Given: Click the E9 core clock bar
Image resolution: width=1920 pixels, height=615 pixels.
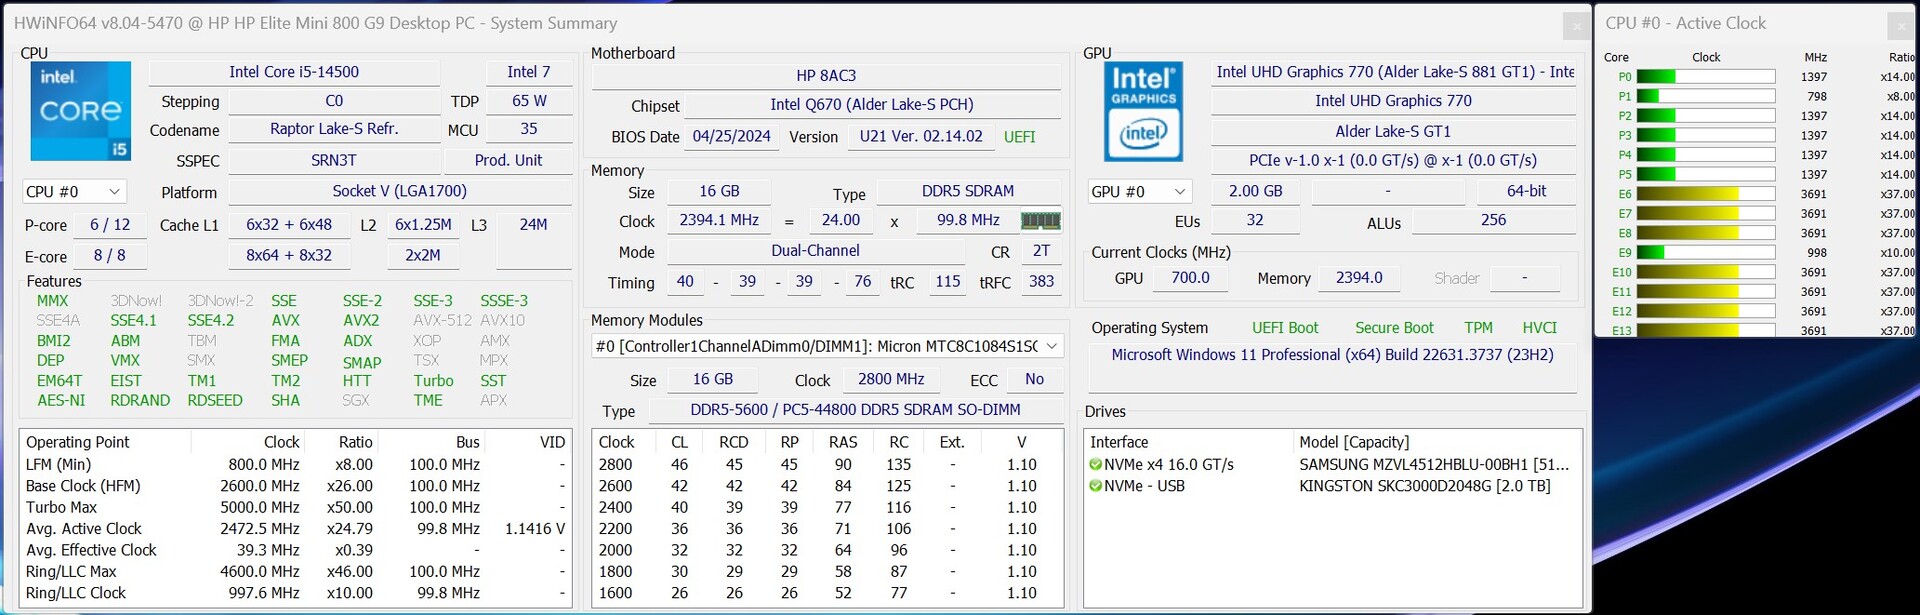Looking at the screenshot, I should pos(1705,253).
